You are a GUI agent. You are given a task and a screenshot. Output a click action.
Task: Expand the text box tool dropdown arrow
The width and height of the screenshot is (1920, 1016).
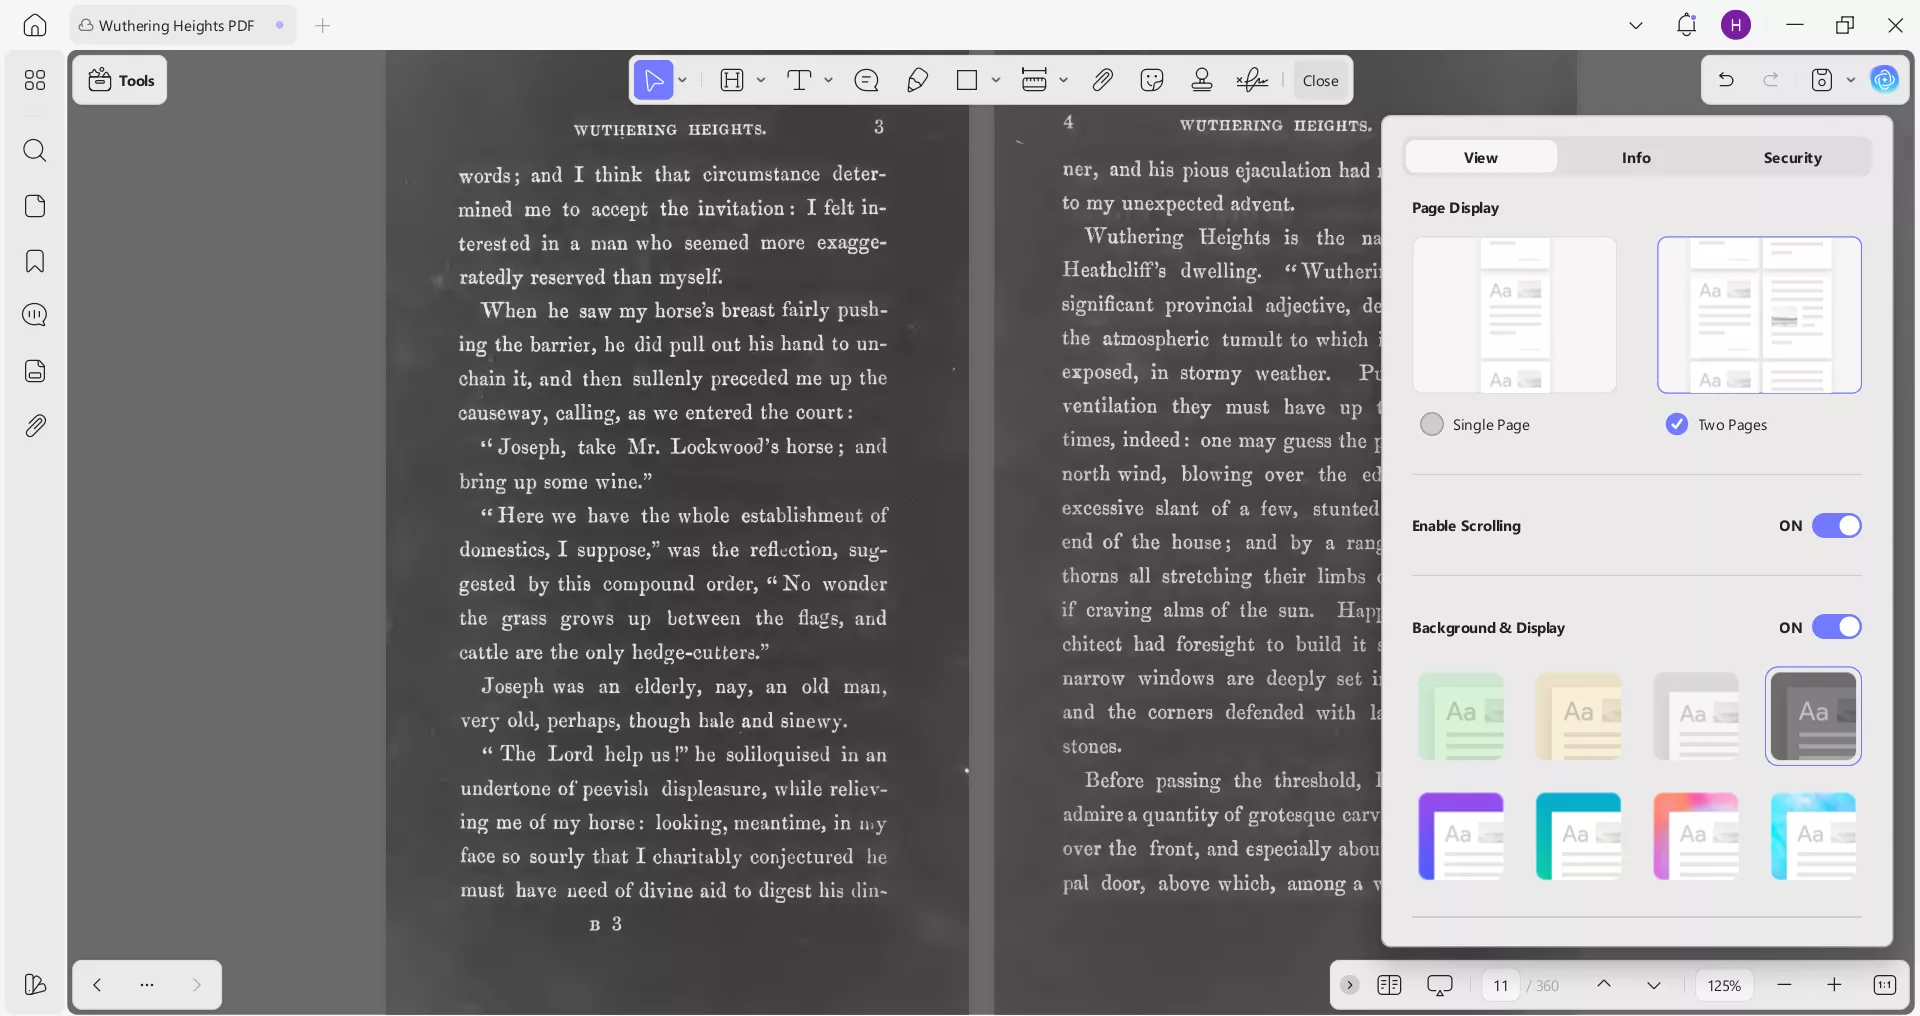point(761,80)
